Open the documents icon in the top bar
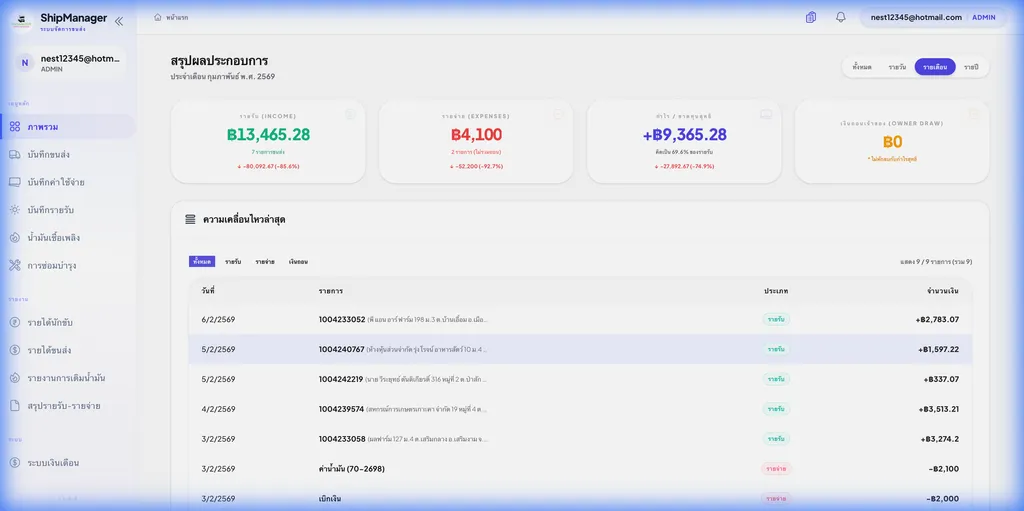 tap(811, 18)
